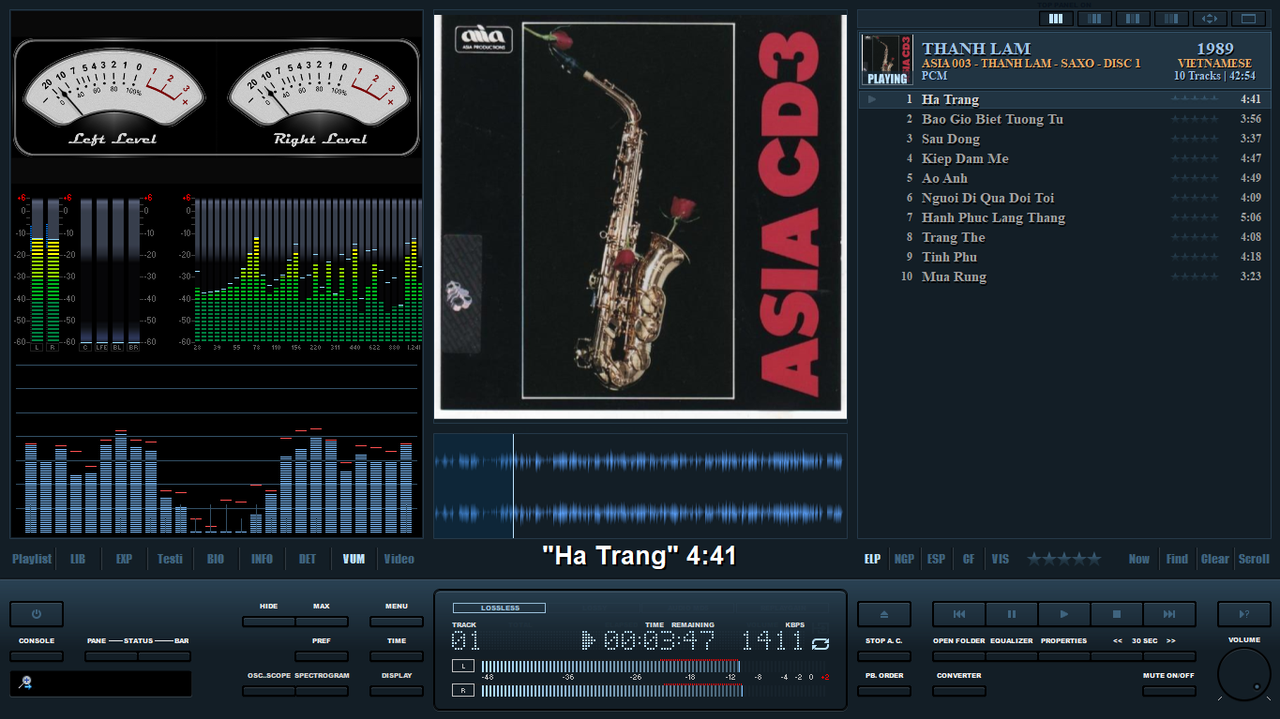Open the EQUALIZER button

(x=1011, y=656)
